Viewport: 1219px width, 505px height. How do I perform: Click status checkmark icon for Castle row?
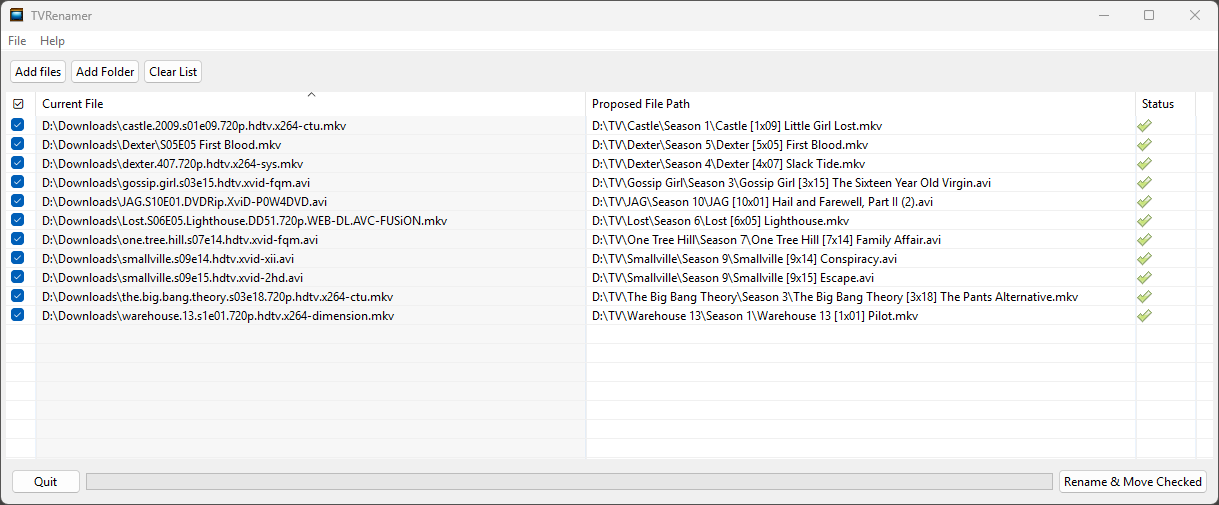(1145, 126)
